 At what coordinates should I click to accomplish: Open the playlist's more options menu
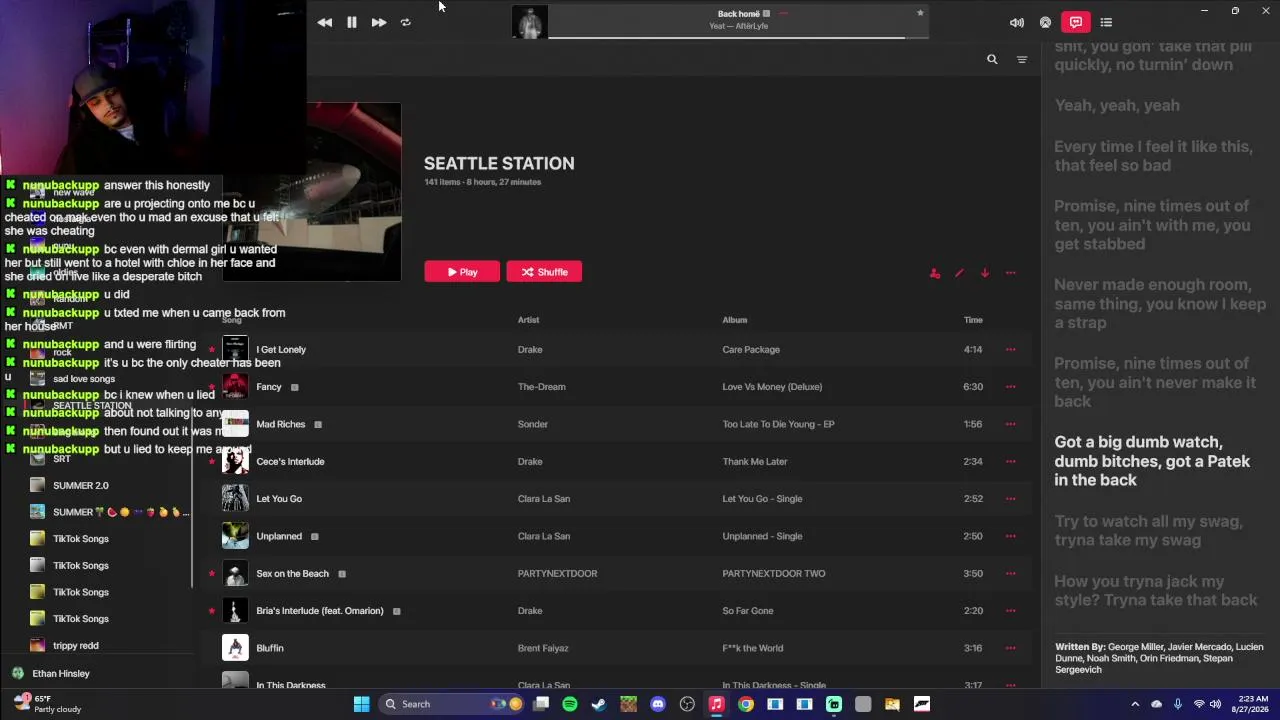coord(1010,273)
